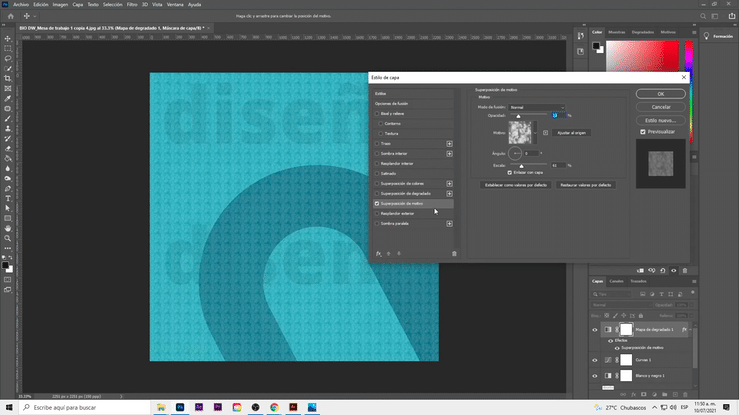
Task: Click Opacidad slider handle
Action: (x=518, y=116)
